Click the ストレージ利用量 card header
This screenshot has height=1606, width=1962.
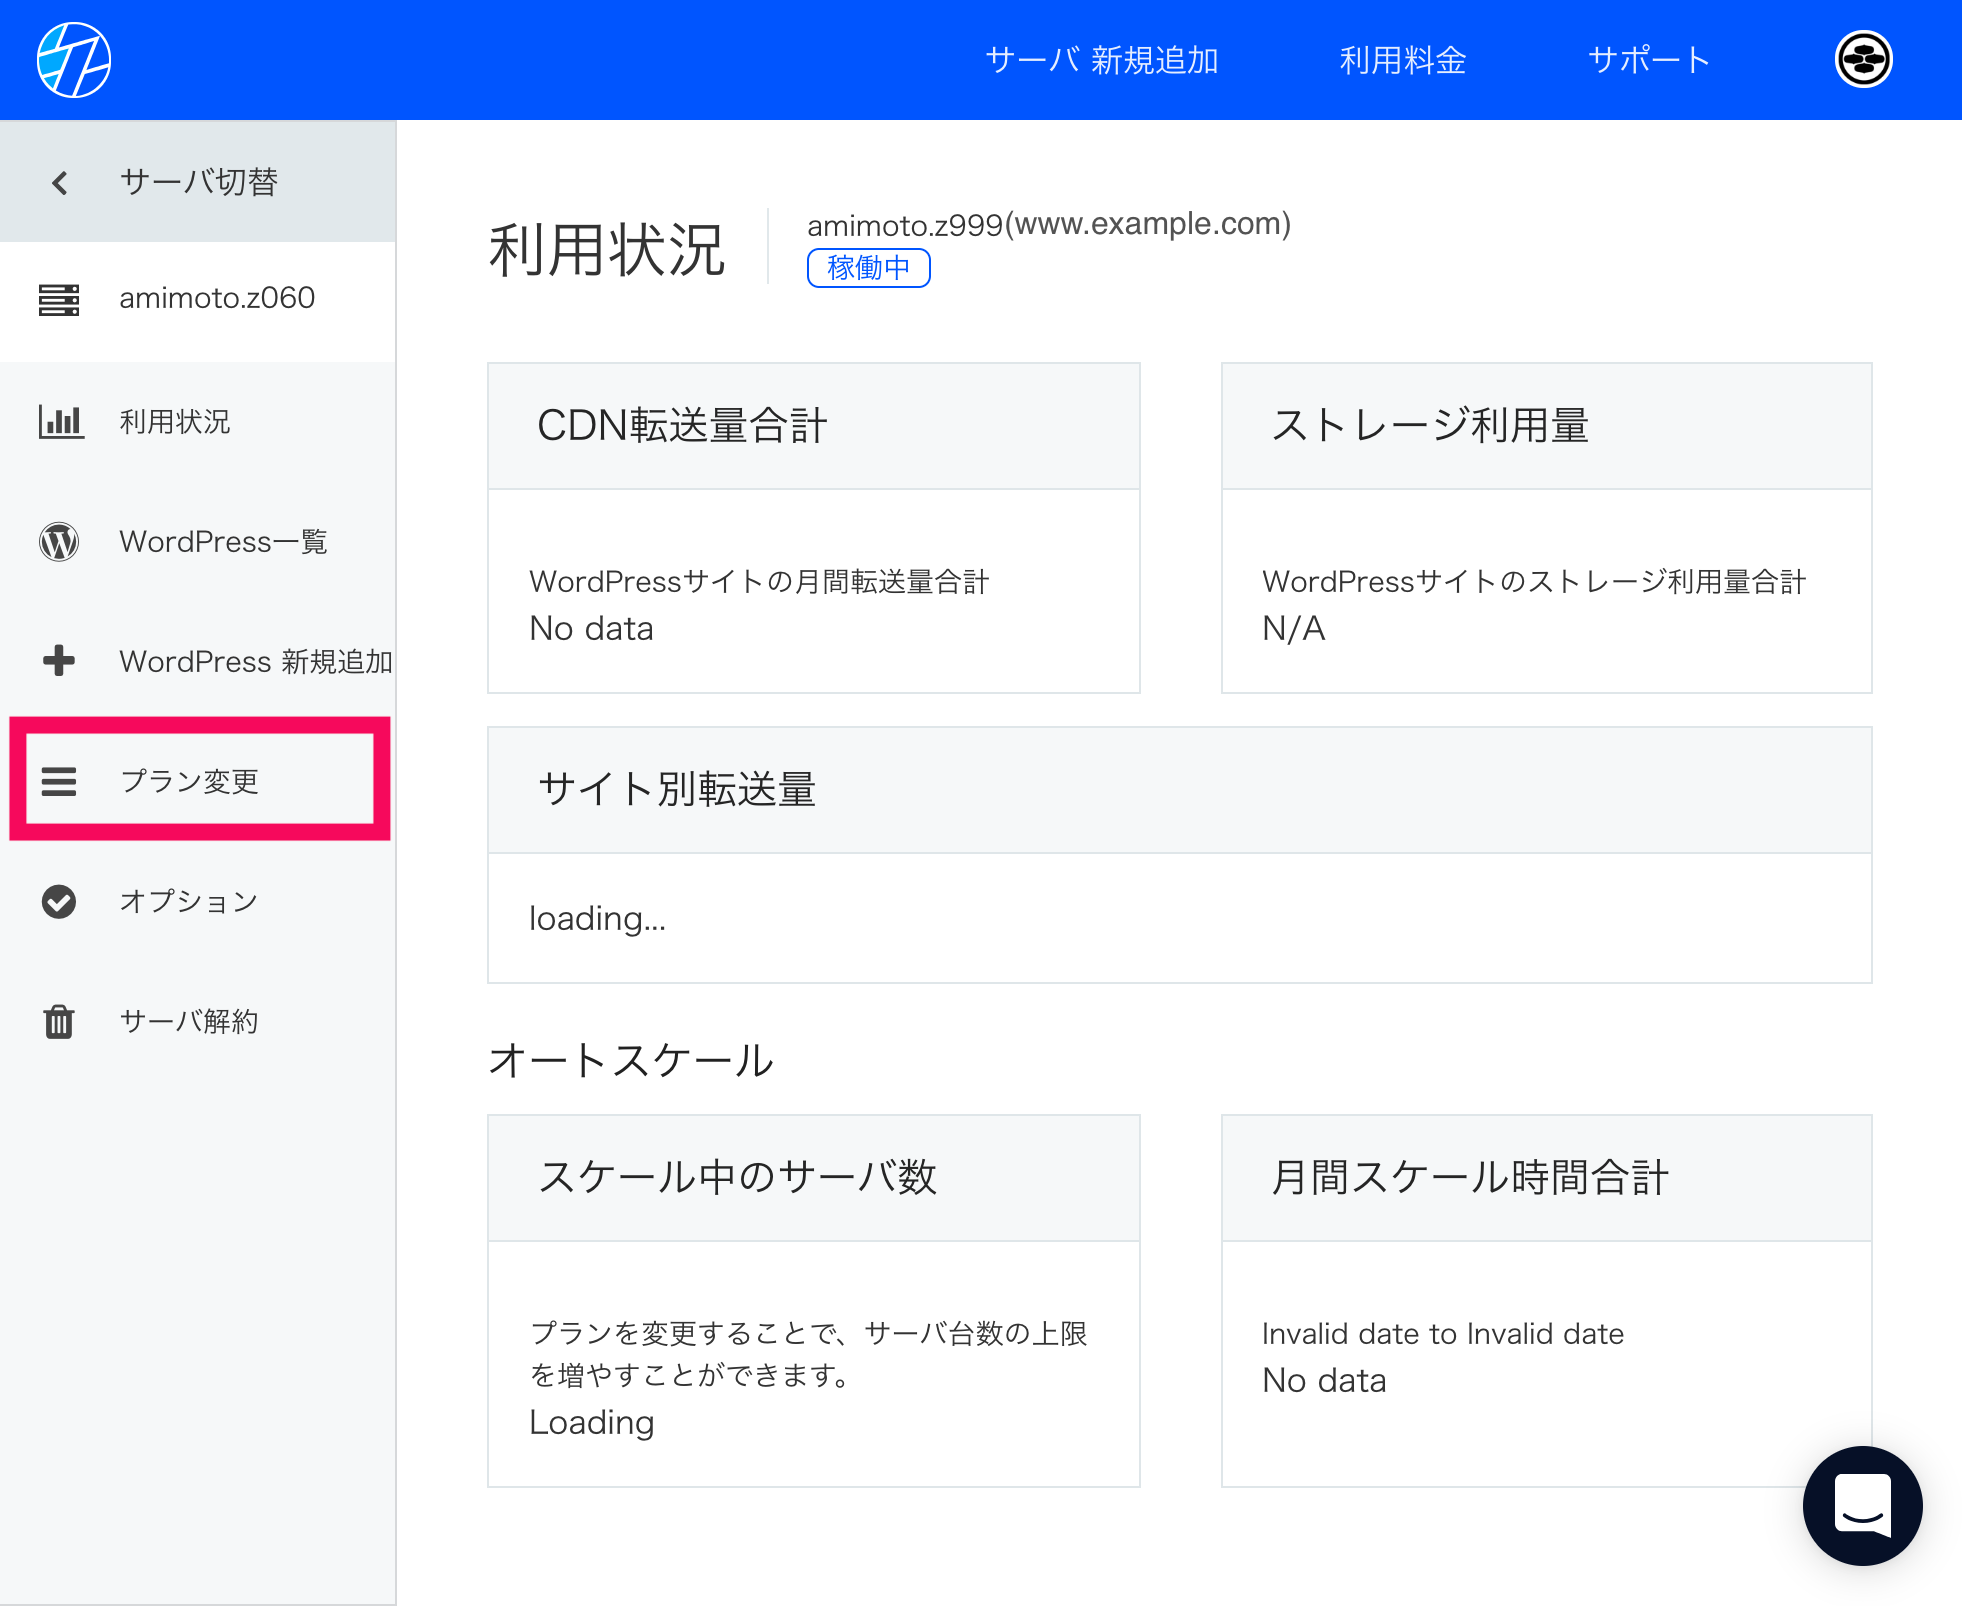pos(1547,426)
